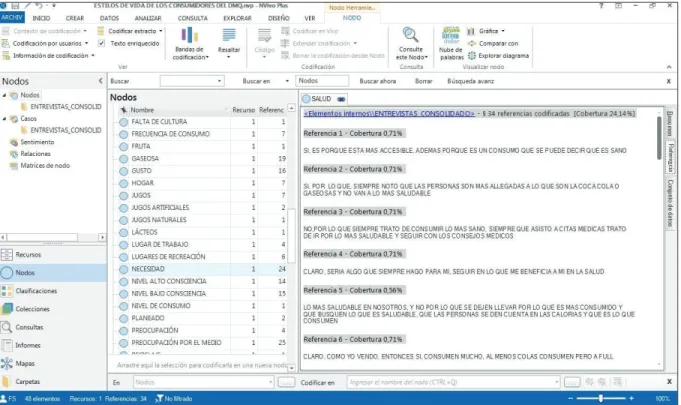Switch to the ANALIZAR ribbon tab
Viewport: 681px width, 405px height.
tap(148, 18)
